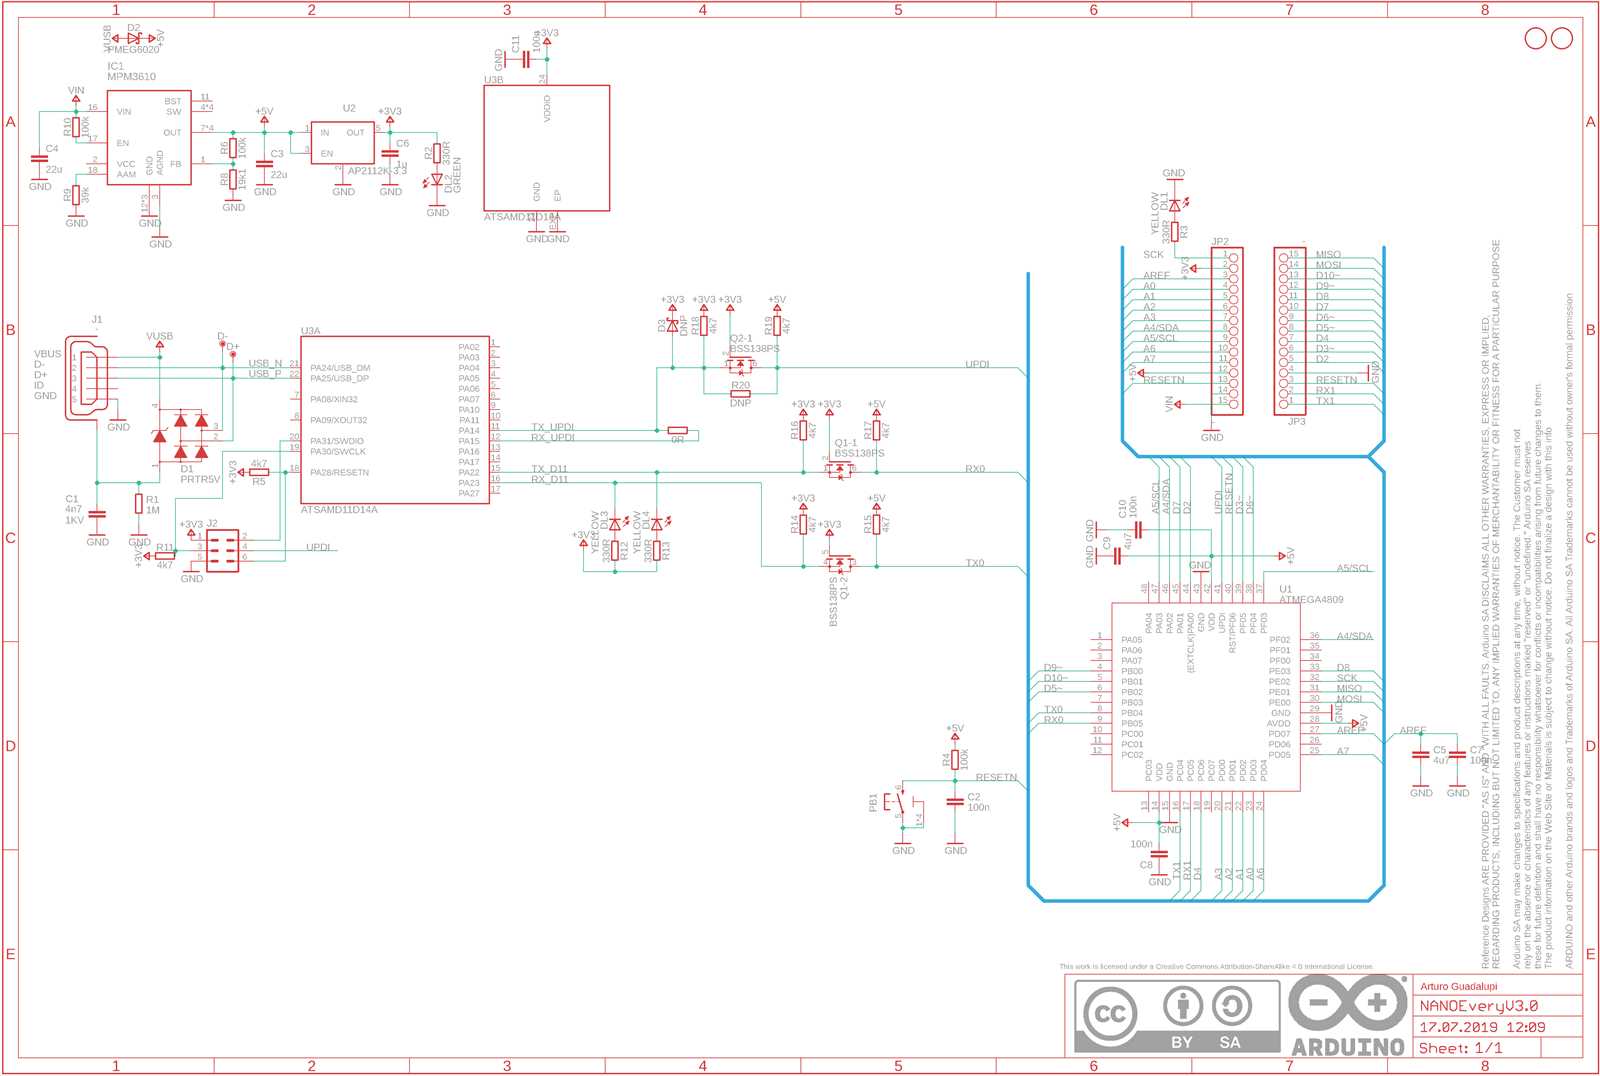Select the 0R resistor on TX_UPDI line
The height and width of the screenshot is (1076, 1600).
[x=677, y=430]
